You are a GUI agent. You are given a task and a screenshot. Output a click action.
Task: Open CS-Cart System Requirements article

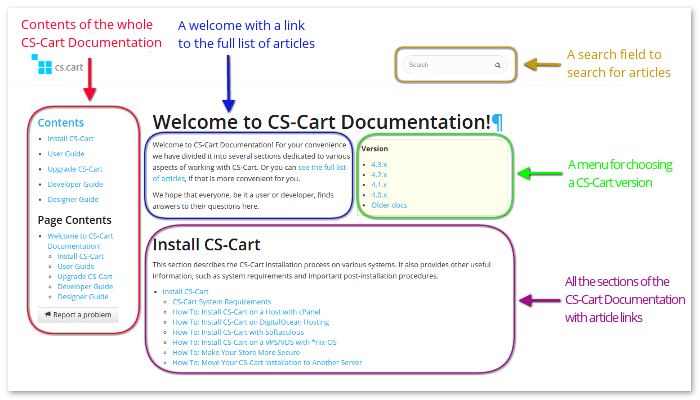coord(221,302)
